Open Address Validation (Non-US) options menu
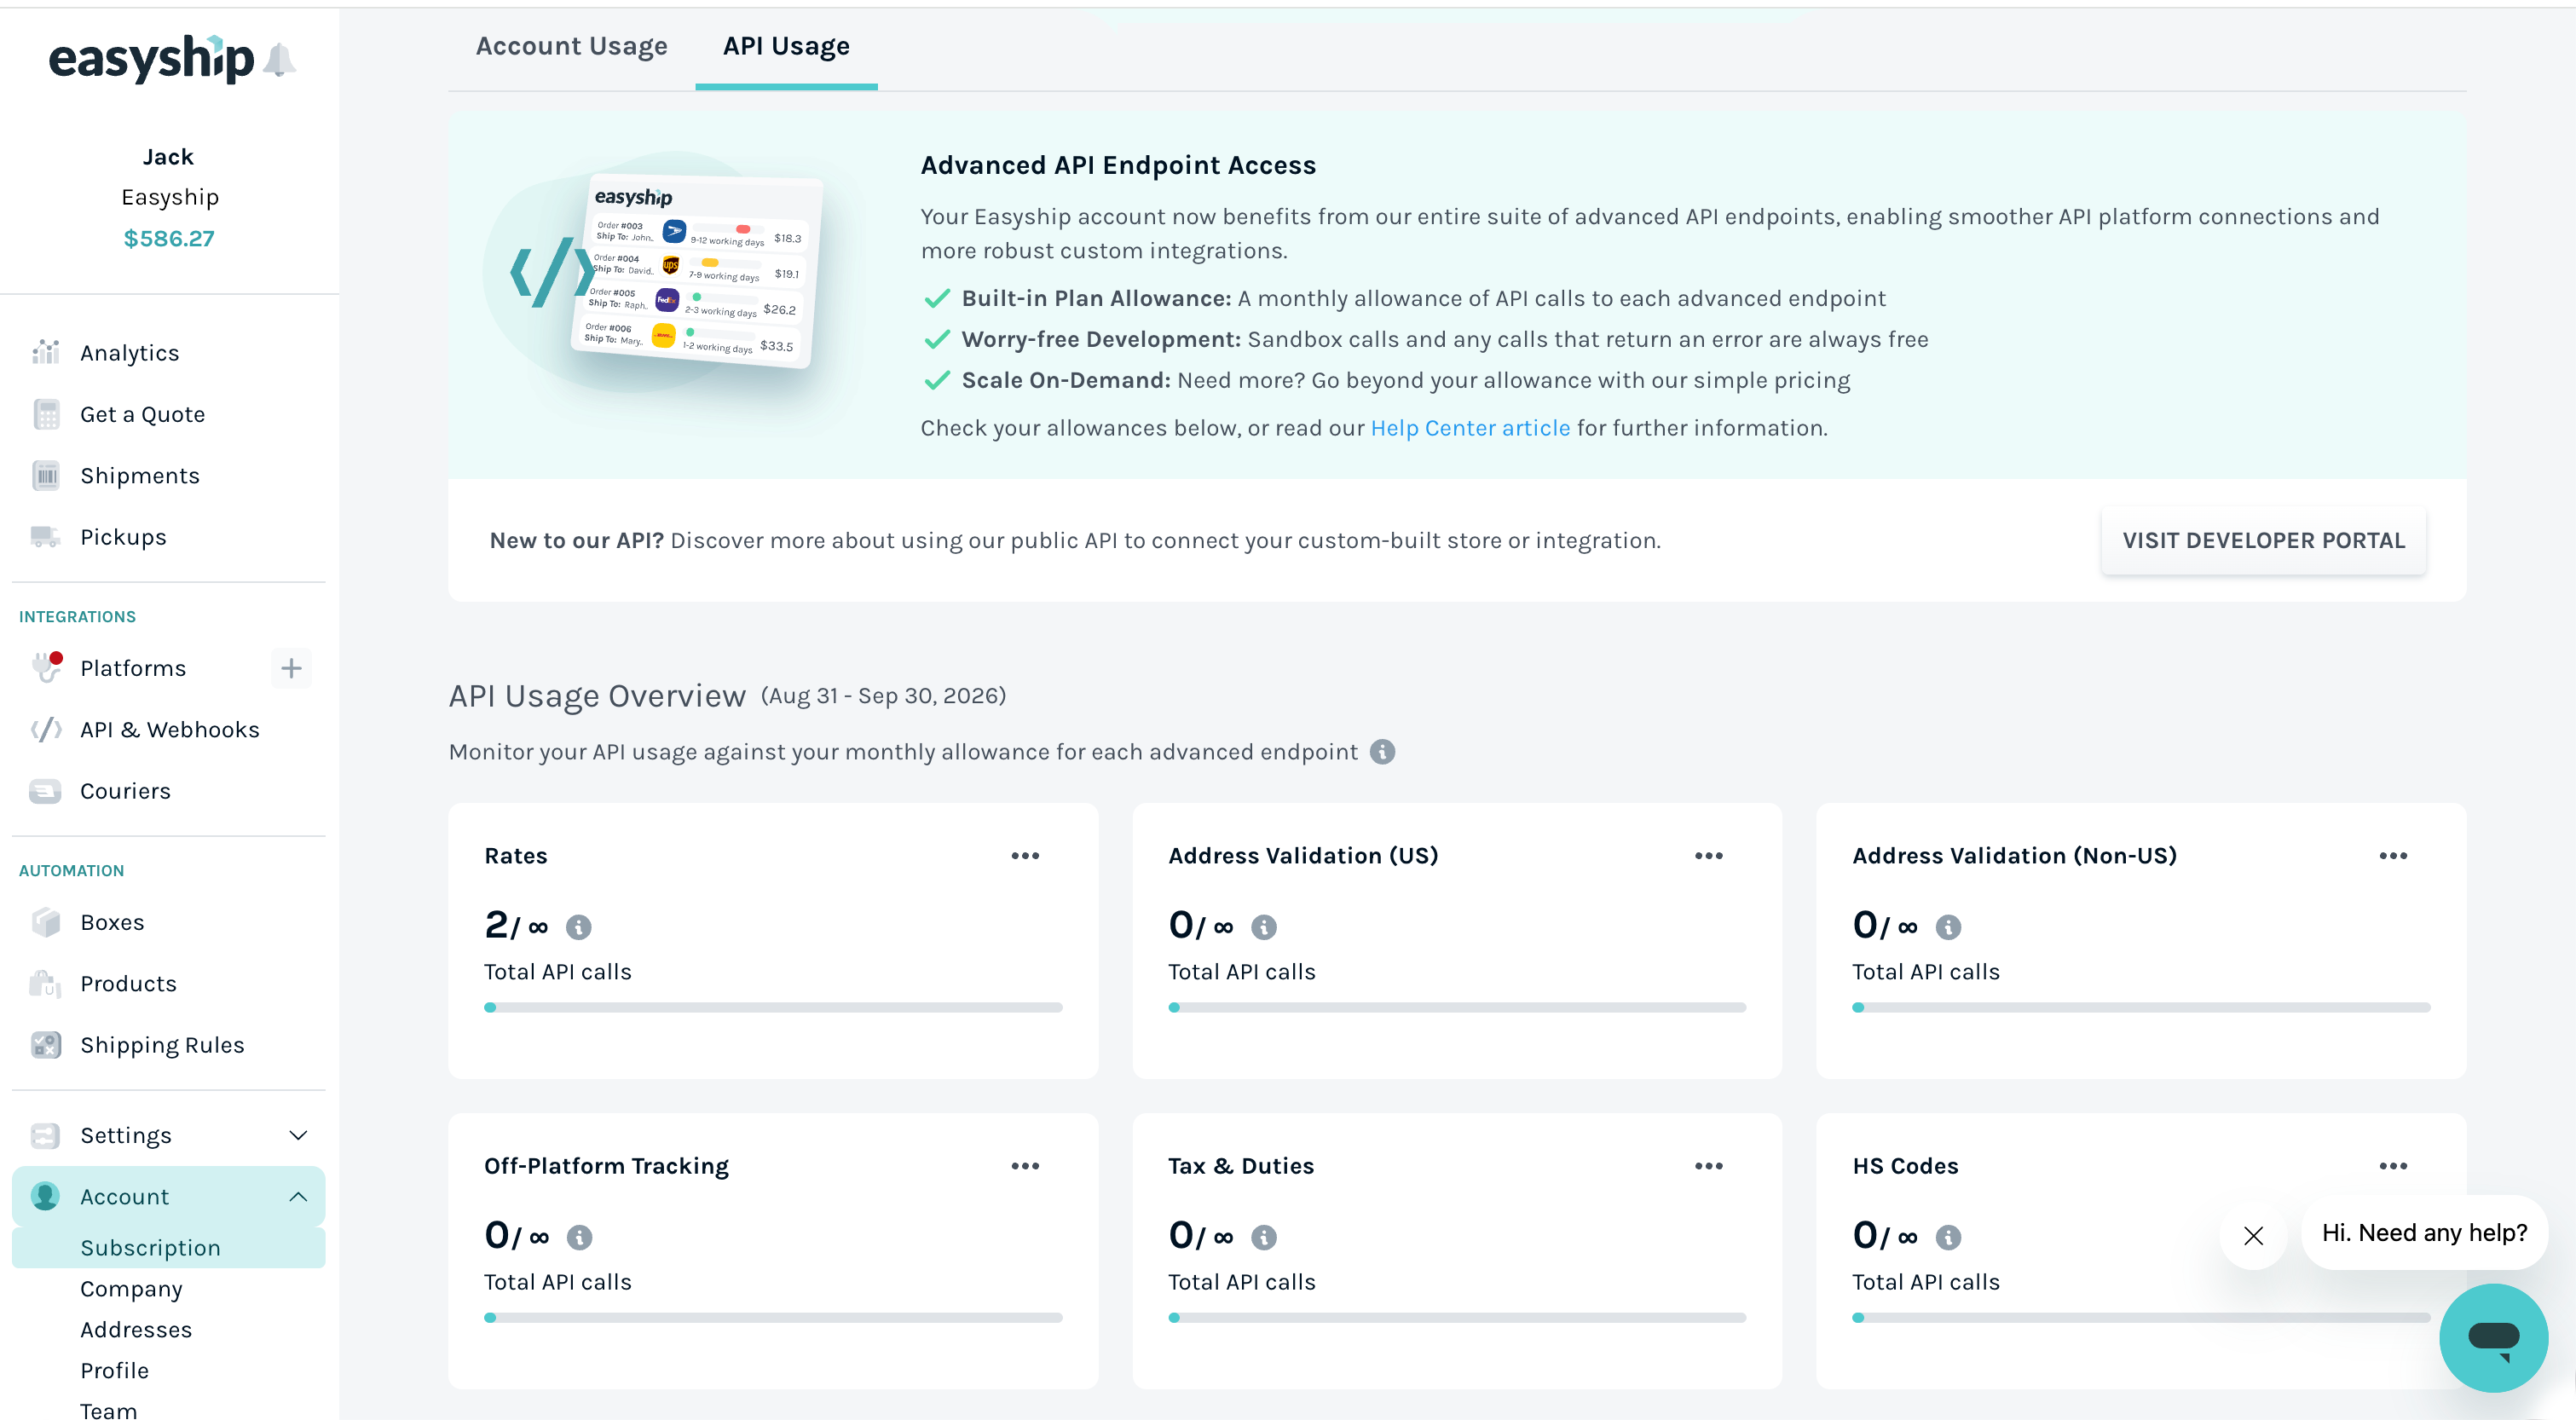The image size is (2576, 1420). [x=2393, y=856]
